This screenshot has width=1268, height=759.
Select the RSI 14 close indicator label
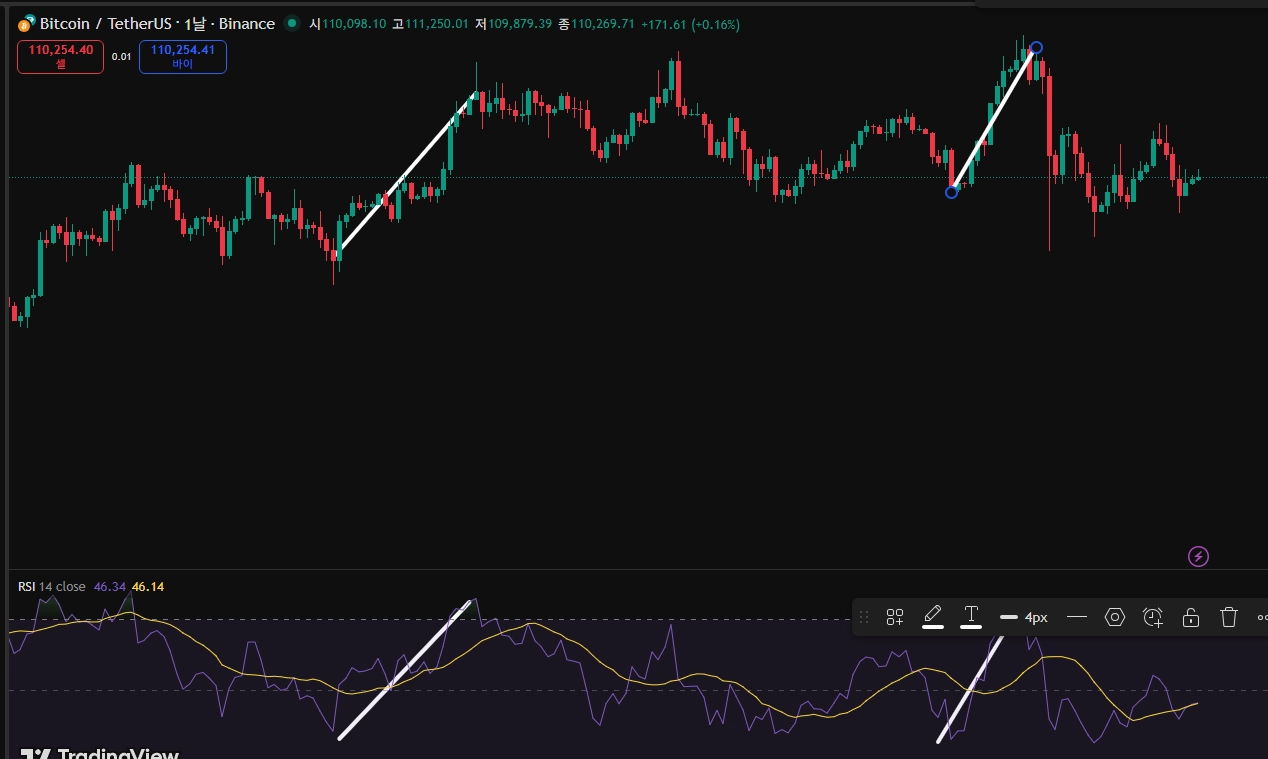pos(52,587)
